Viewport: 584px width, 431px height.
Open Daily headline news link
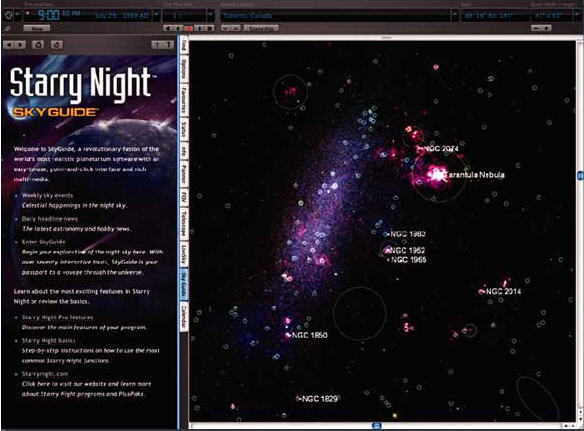coord(50,219)
